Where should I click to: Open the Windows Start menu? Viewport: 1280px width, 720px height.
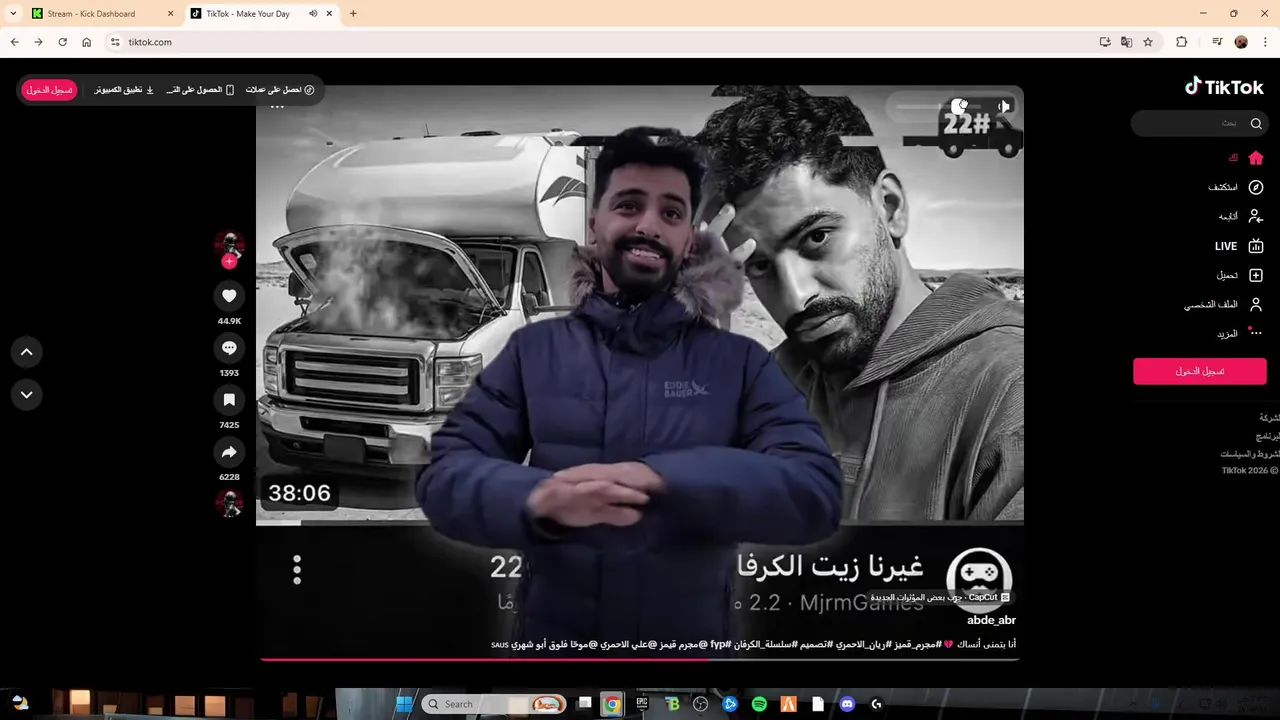tap(404, 704)
